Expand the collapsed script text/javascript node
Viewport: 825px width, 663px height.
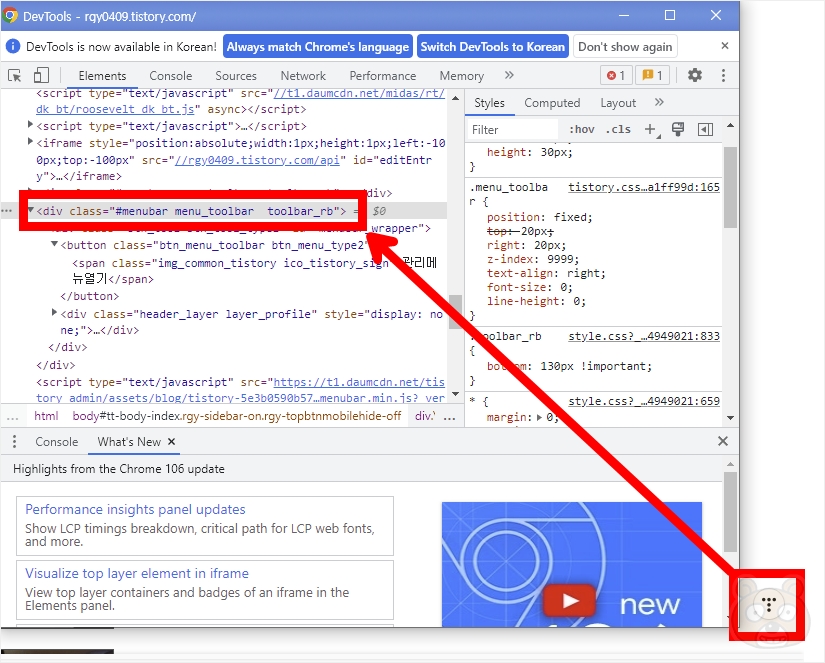(30, 125)
